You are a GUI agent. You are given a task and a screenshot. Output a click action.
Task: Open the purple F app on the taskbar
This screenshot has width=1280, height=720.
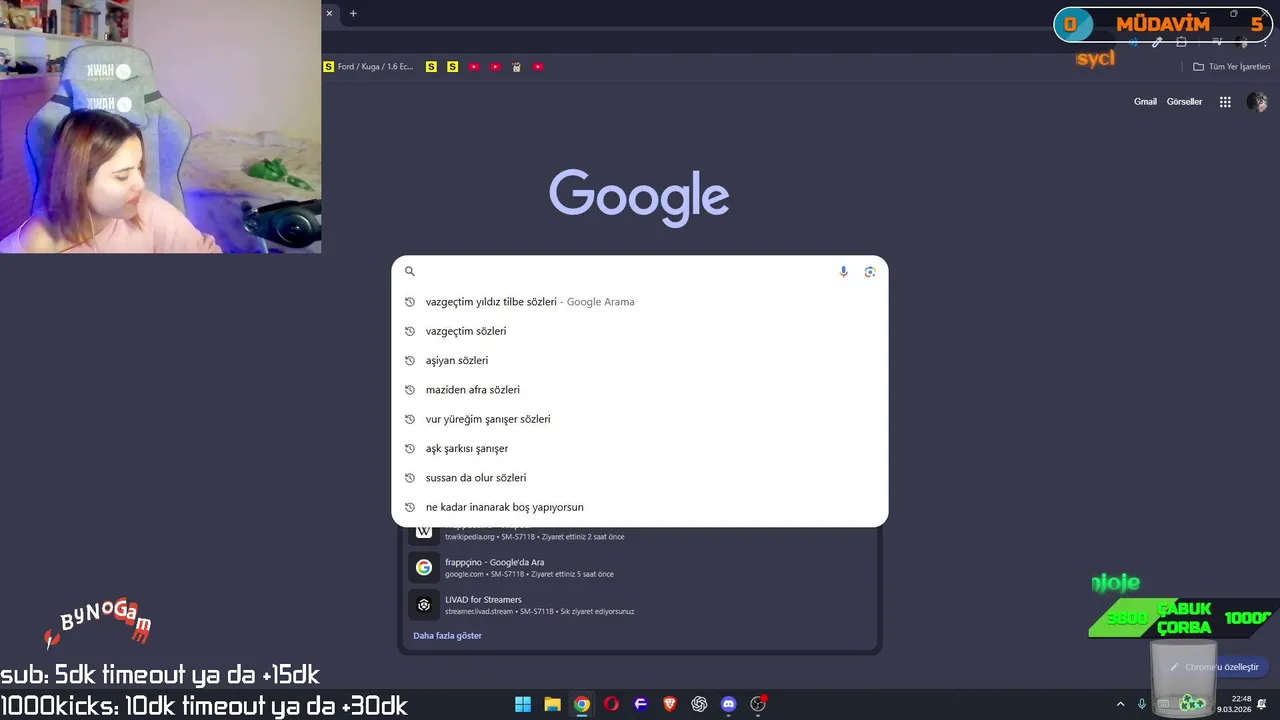coord(641,704)
